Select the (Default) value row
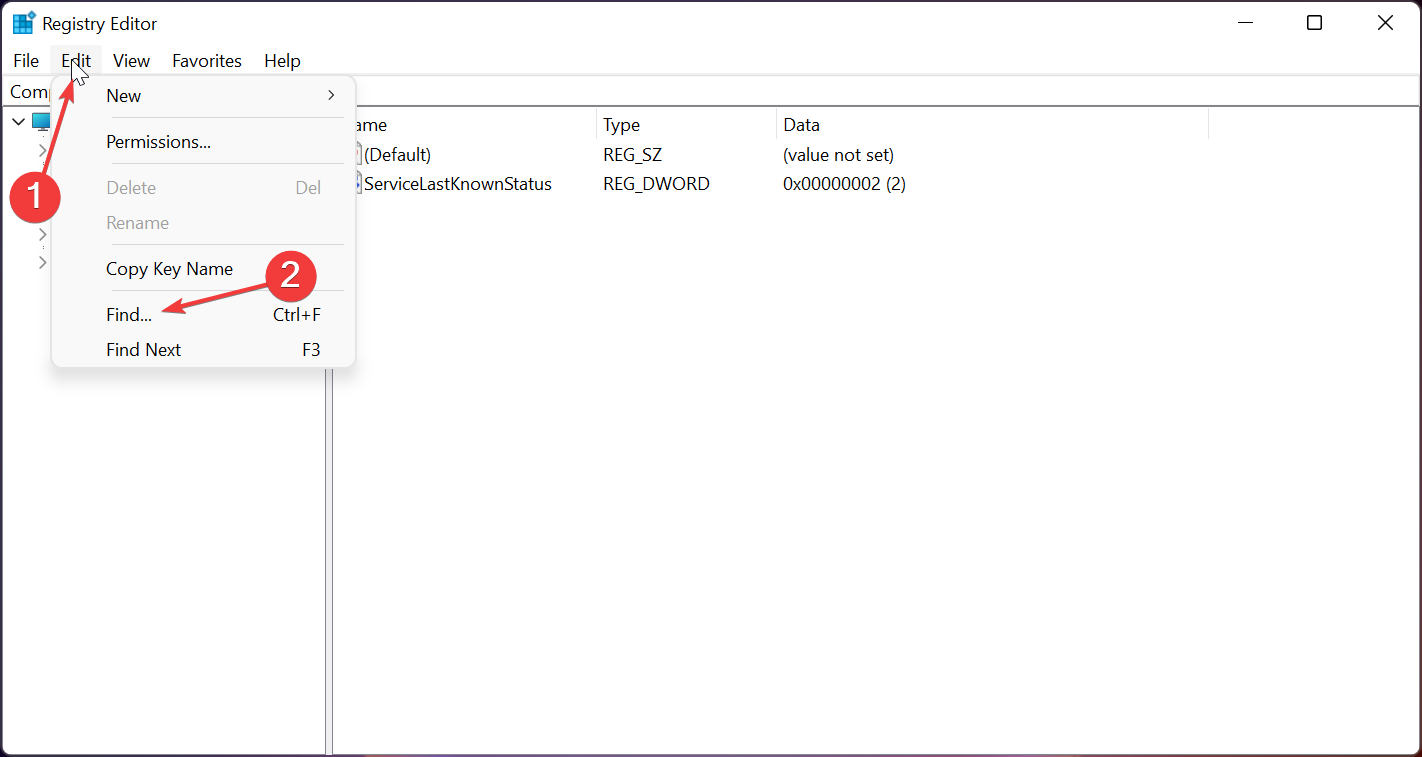Image resolution: width=1422 pixels, height=757 pixels. tap(397, 155)
